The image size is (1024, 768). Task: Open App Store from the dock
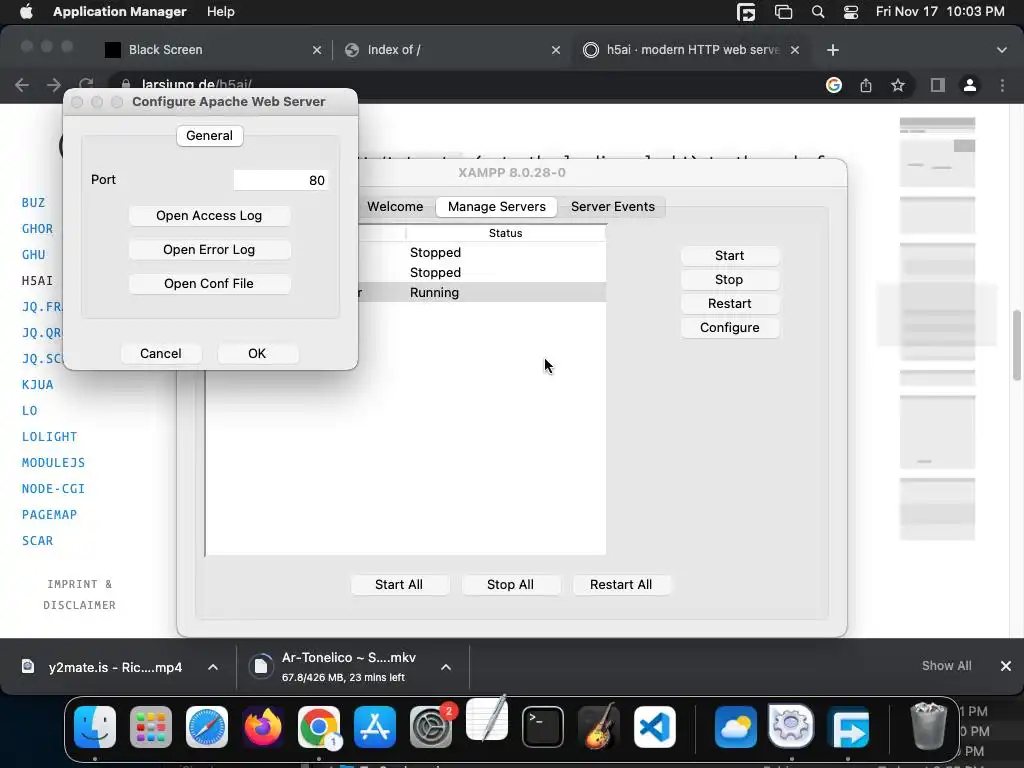pos(375,727)
